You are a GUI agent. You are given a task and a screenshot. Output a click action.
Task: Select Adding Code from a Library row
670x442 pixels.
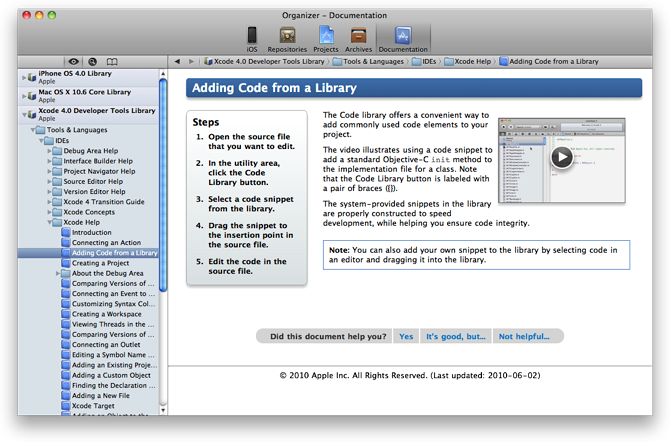point(88,253)
